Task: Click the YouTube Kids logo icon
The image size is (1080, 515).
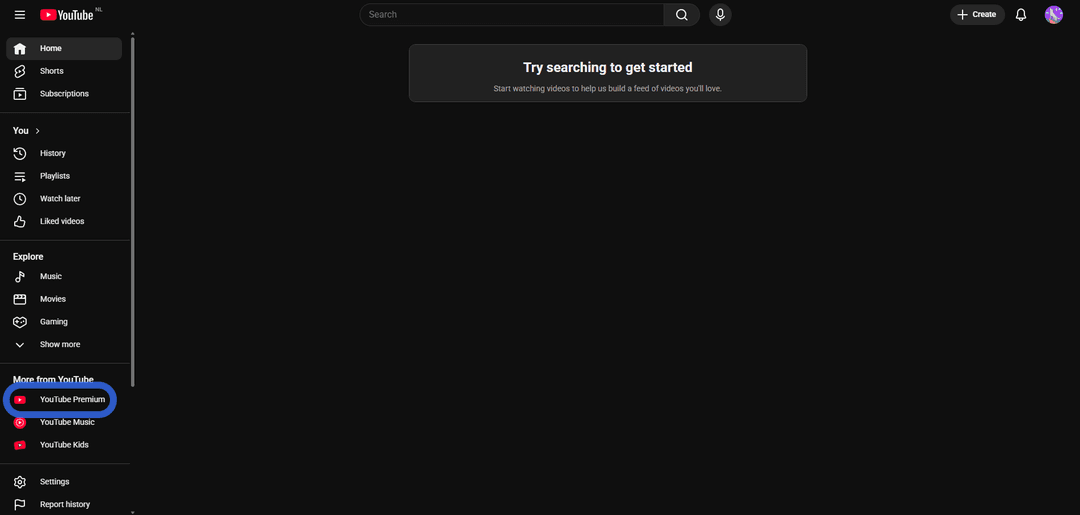Action: [x=20, y=445]
